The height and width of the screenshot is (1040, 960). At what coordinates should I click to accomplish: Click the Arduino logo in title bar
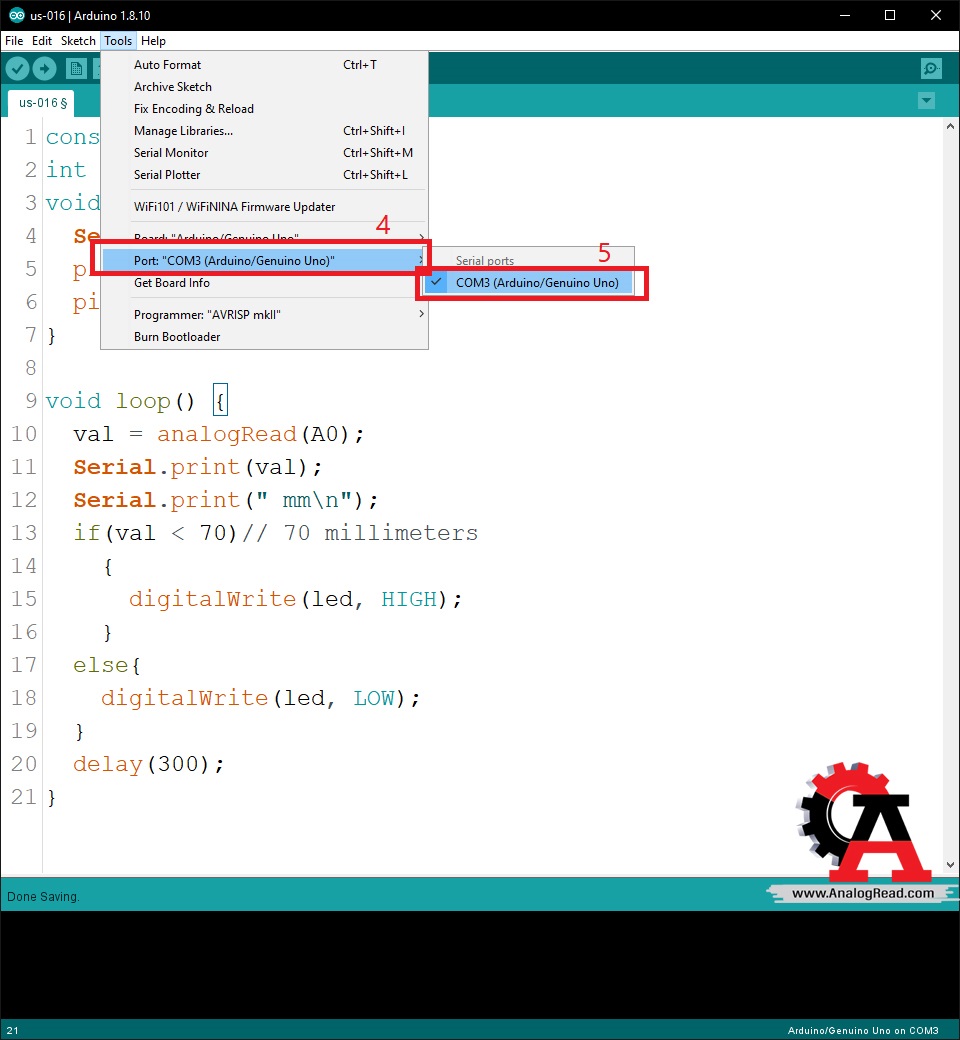pyautogui.click(x=16, y=15)
